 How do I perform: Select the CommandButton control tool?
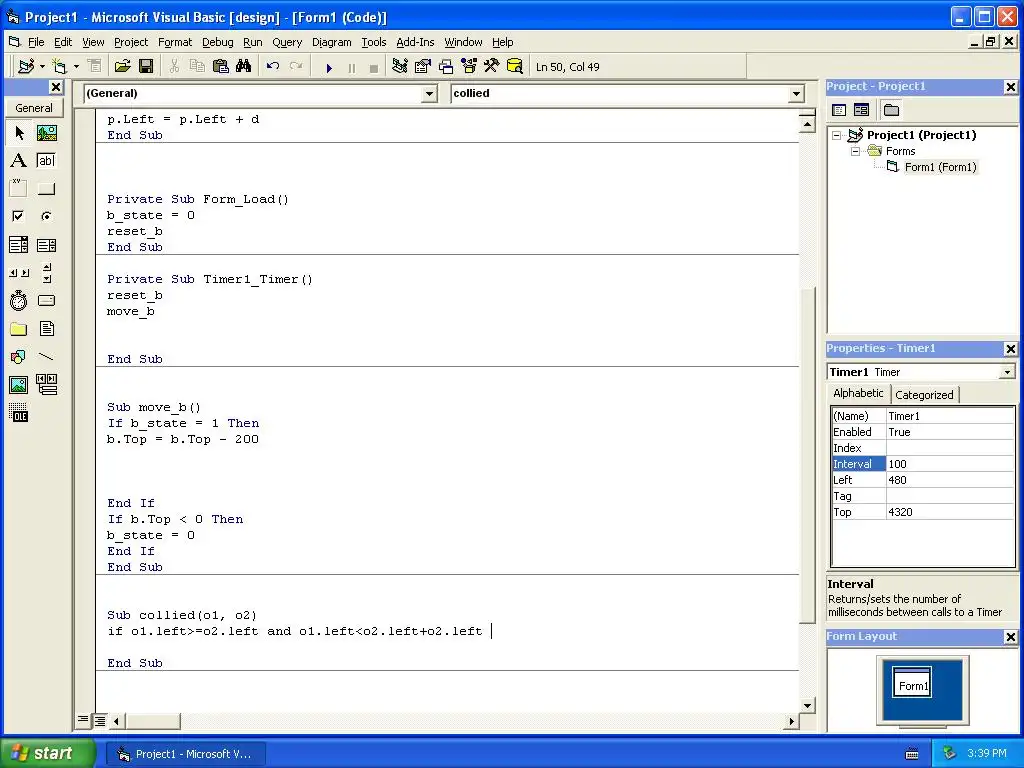coord(46,189)
